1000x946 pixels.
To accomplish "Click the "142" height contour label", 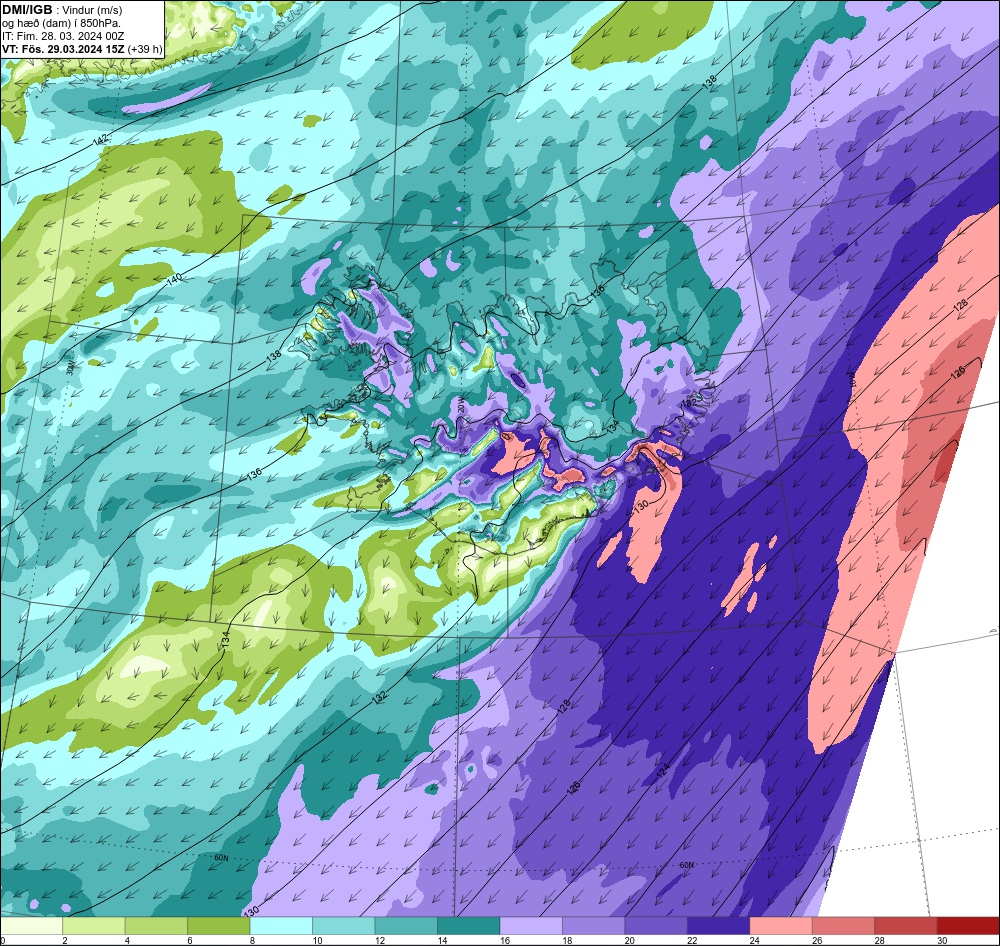I will point(101,142).
